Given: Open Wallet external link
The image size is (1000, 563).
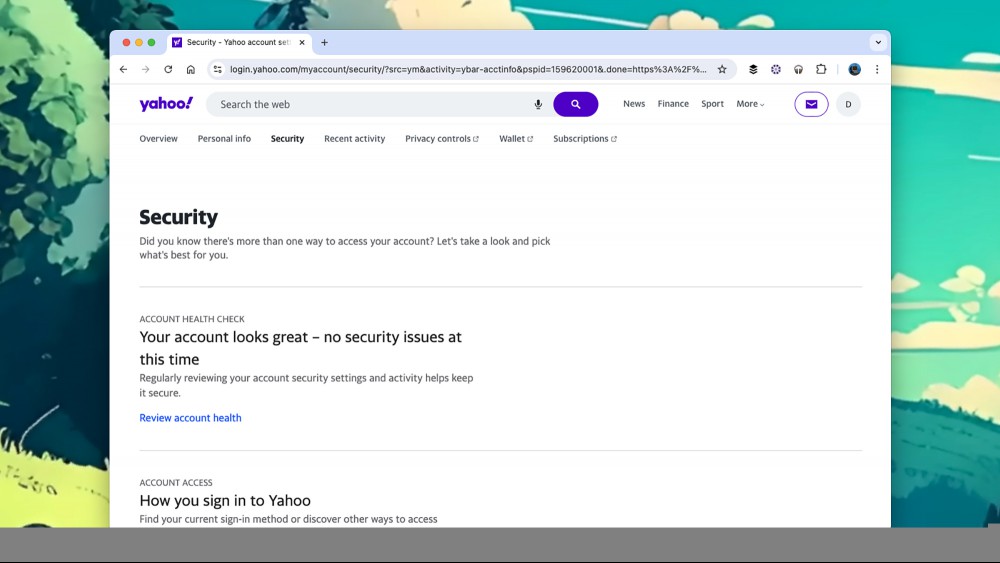Looking at the screenshot, I should 516,138.
